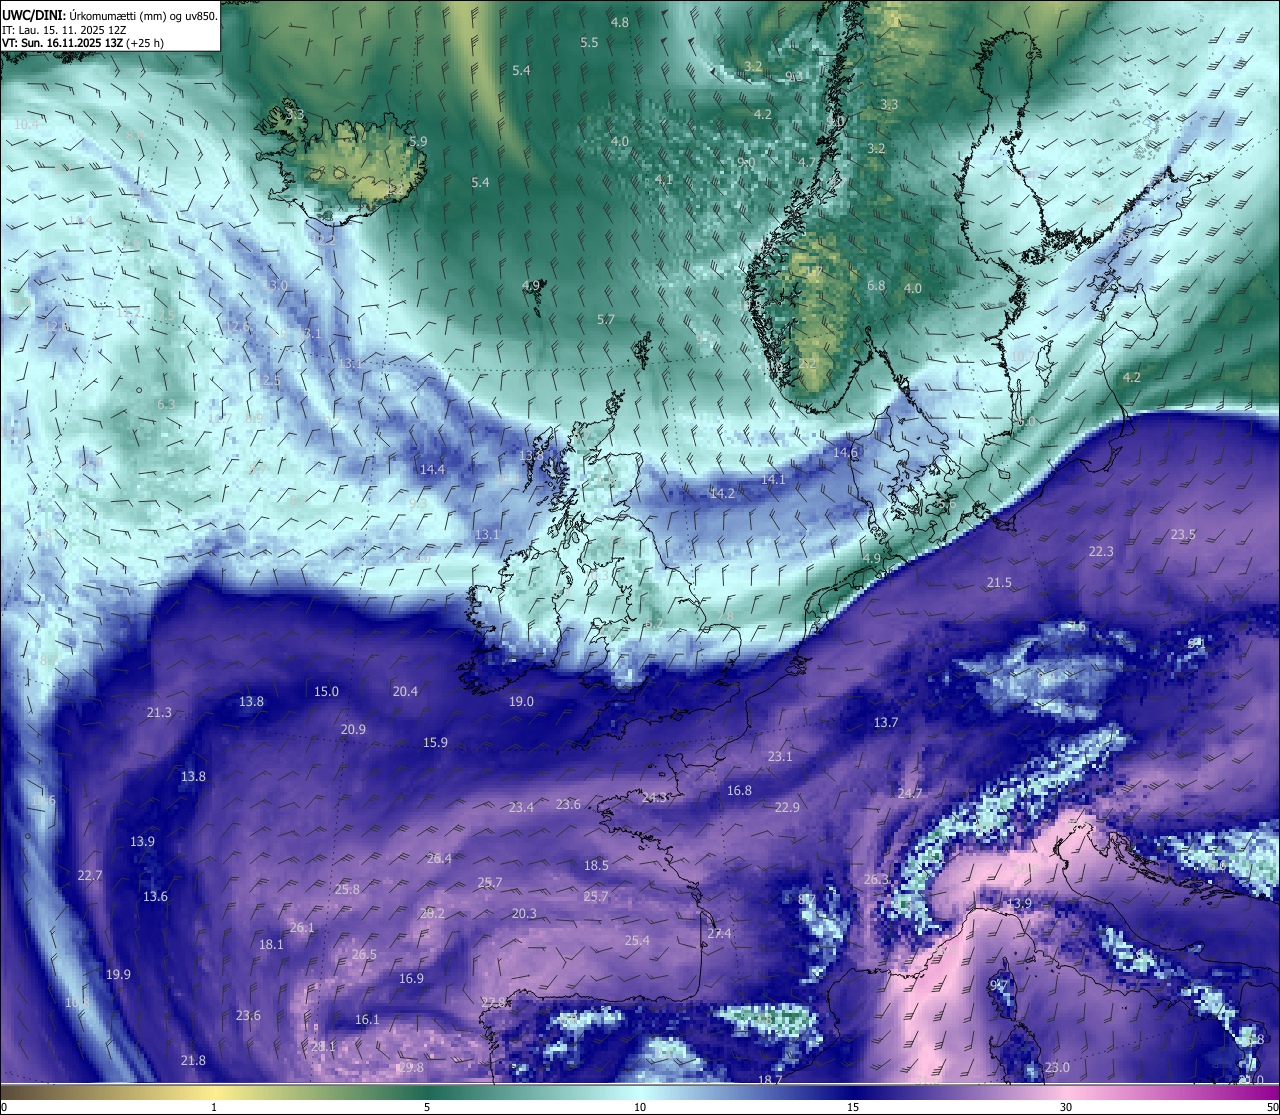This screenshot has width=1280, height=1115.
Task: Click the 20.4 value label
Action: pyautogui.click(x=405, y=692)
